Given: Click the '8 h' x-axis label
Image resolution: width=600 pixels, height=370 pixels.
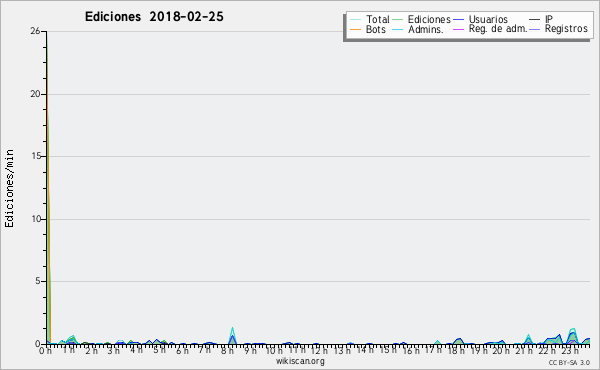Looking at the screenshot, I should [227, 350].
